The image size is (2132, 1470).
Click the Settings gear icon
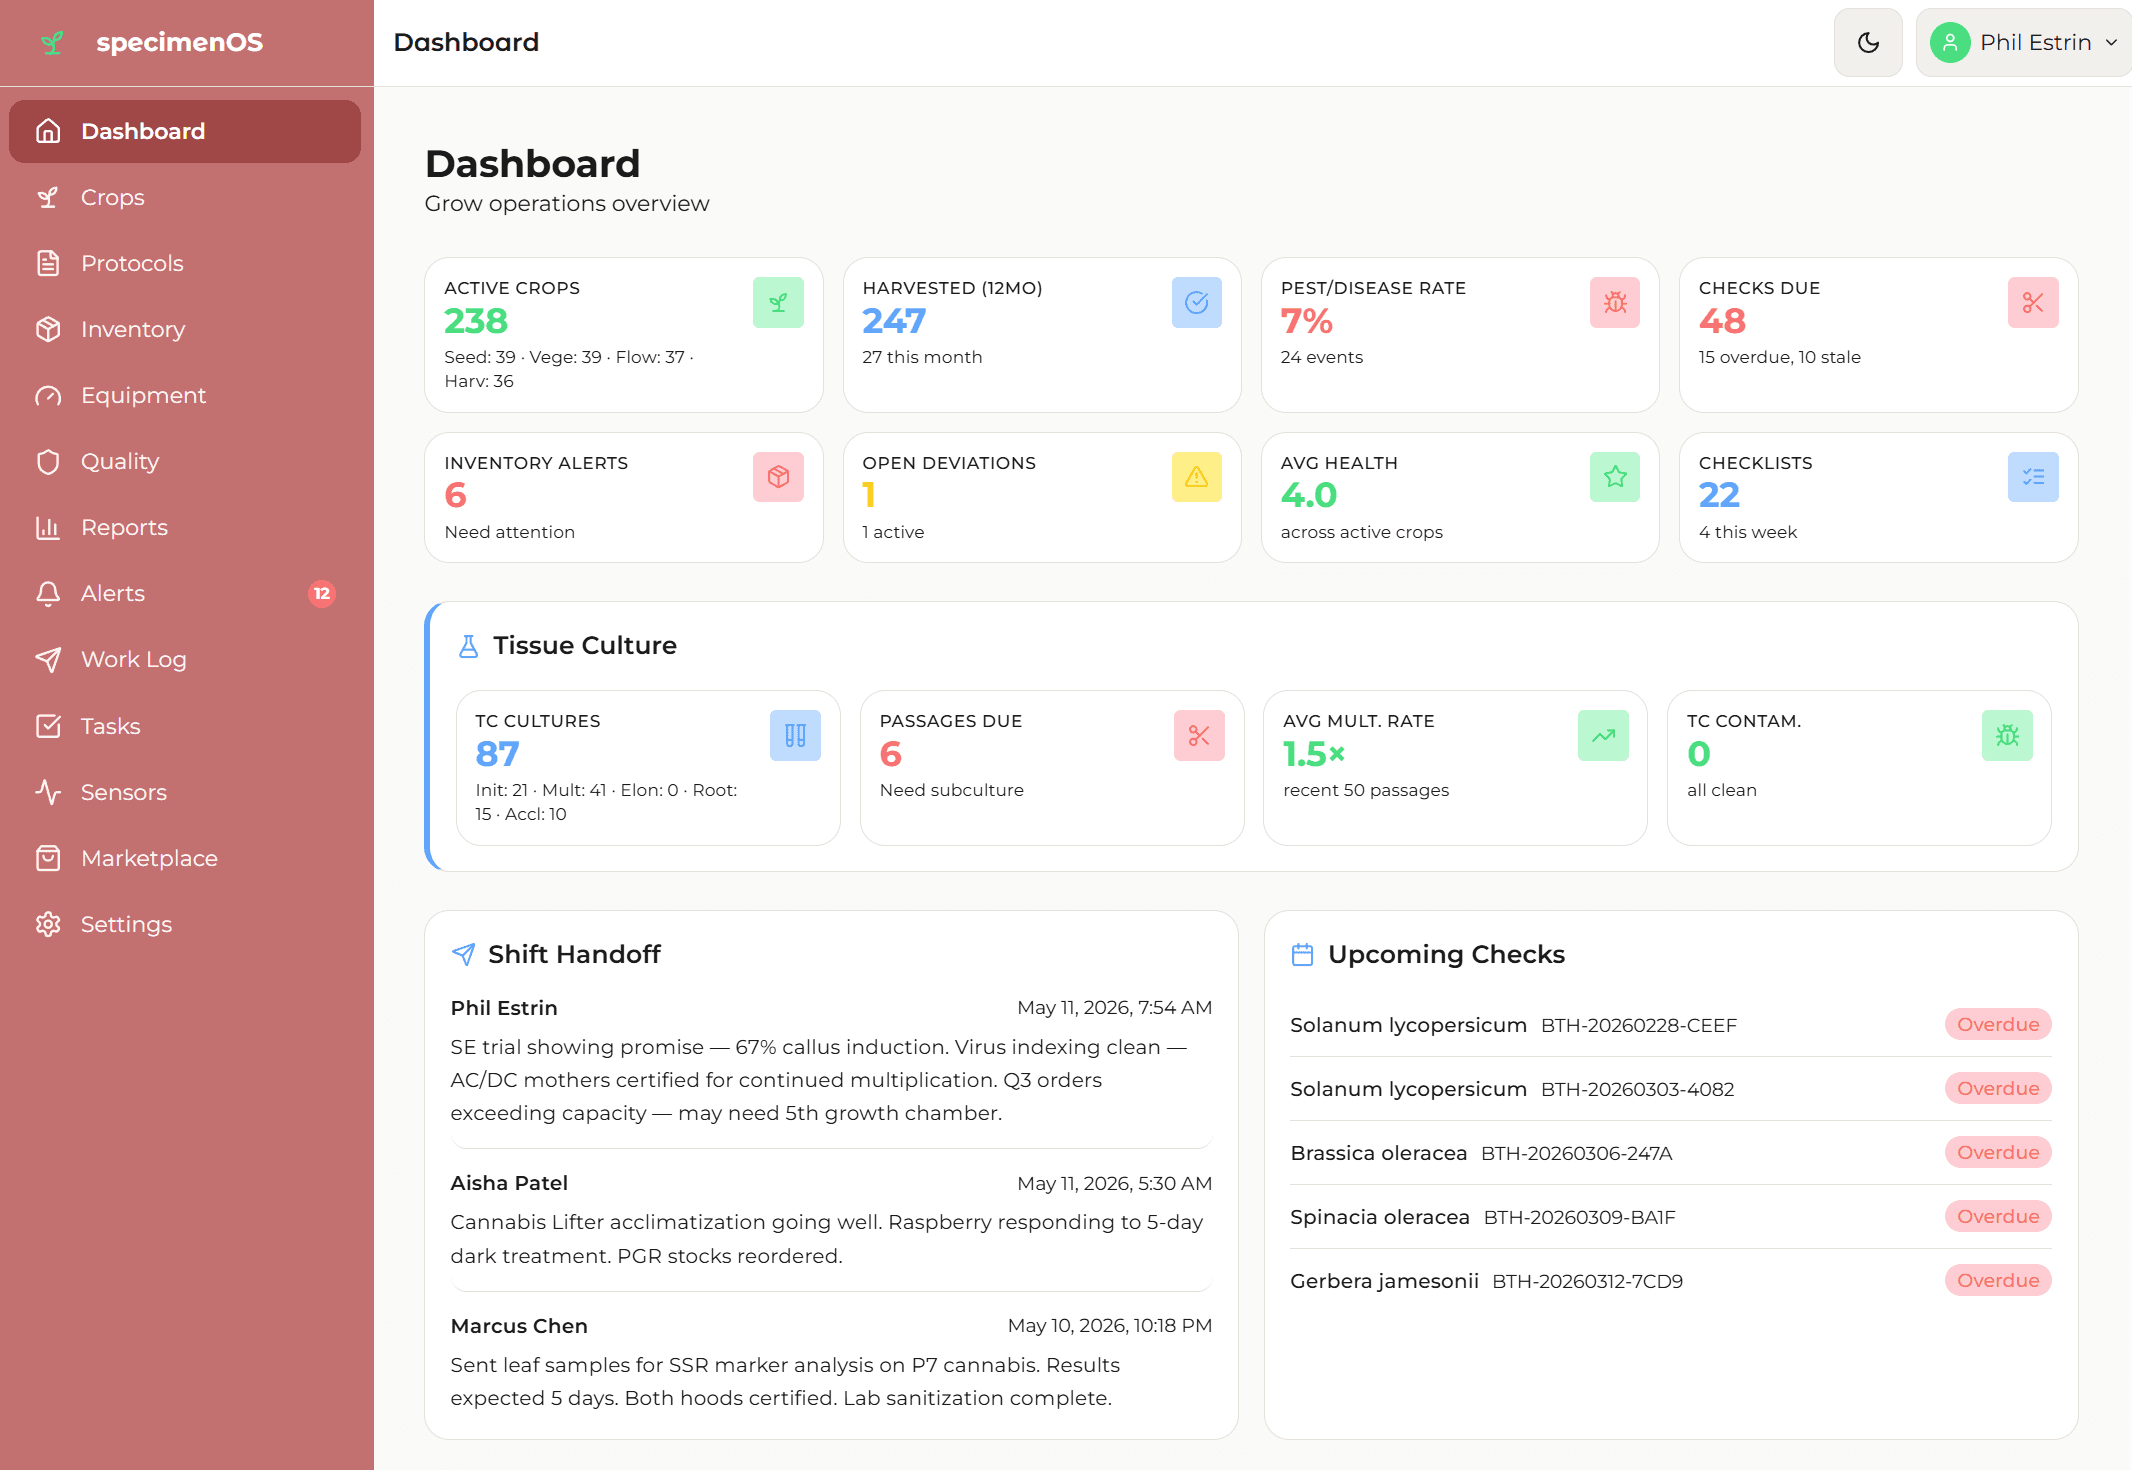[48, 924]
